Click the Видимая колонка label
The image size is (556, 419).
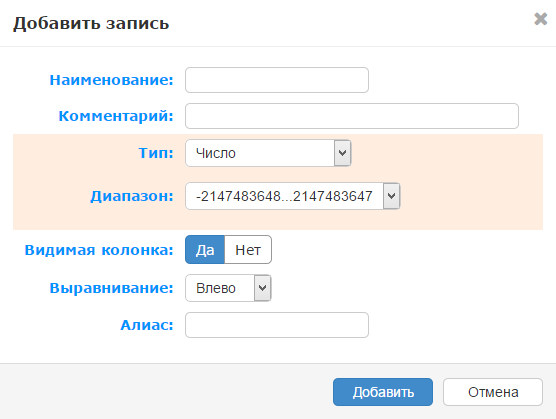pyautogui.click(x=99, y=250)
